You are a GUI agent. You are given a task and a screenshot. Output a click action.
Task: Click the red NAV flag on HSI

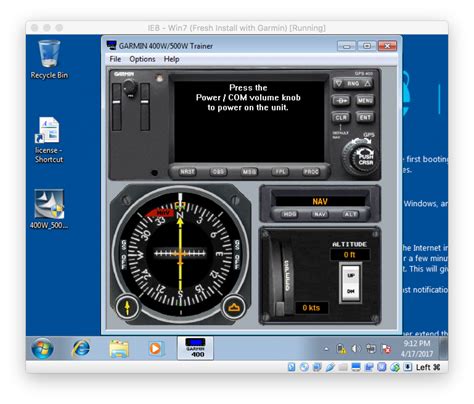[x=161, y=212]
